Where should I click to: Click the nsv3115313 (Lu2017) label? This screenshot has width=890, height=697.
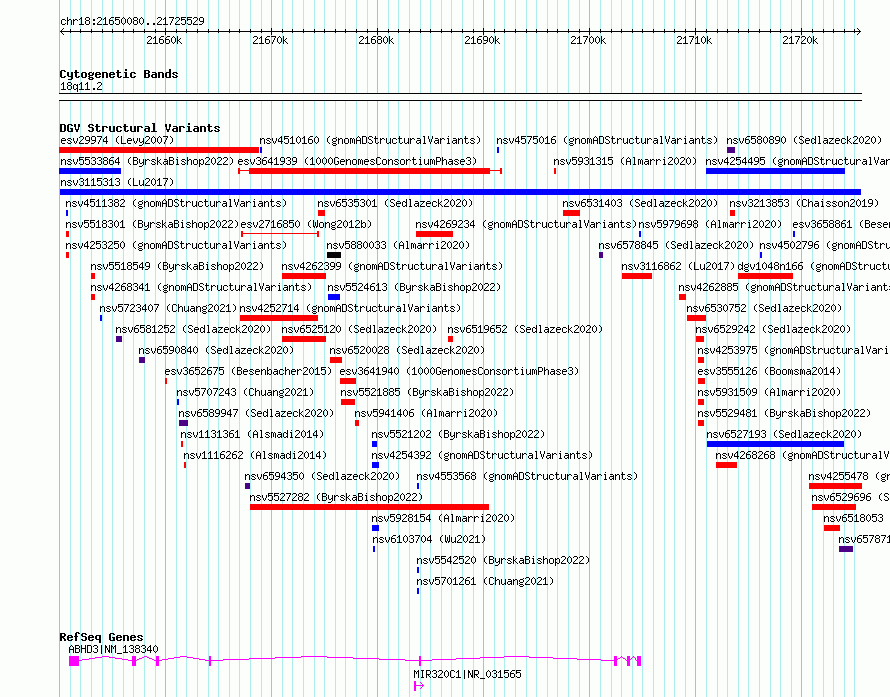pyautogui.click(x=117, y=182)
